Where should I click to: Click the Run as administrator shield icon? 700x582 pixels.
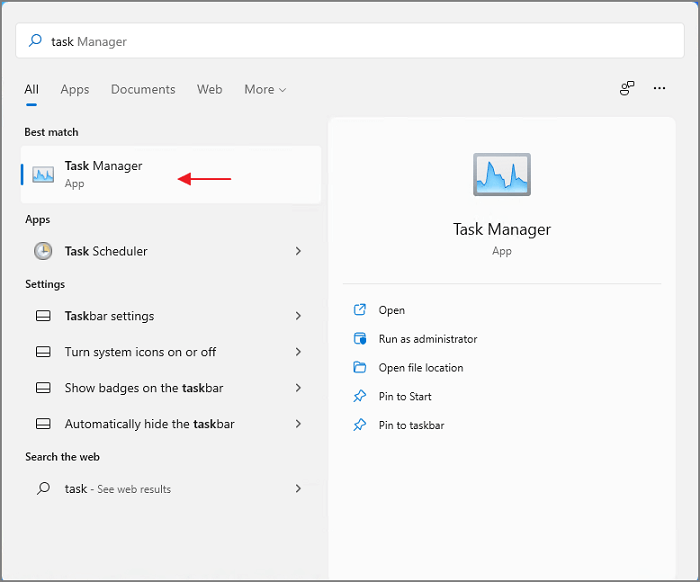pos(360,339)
